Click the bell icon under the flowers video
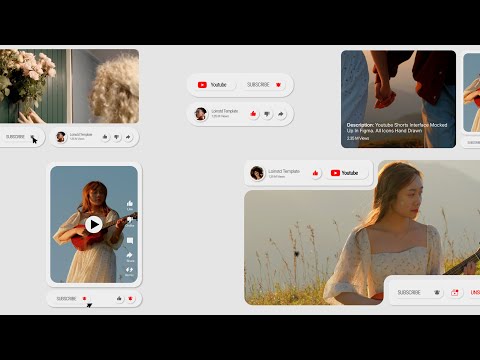The height and width of the screenshot is (360, 480). click(32, 137)
